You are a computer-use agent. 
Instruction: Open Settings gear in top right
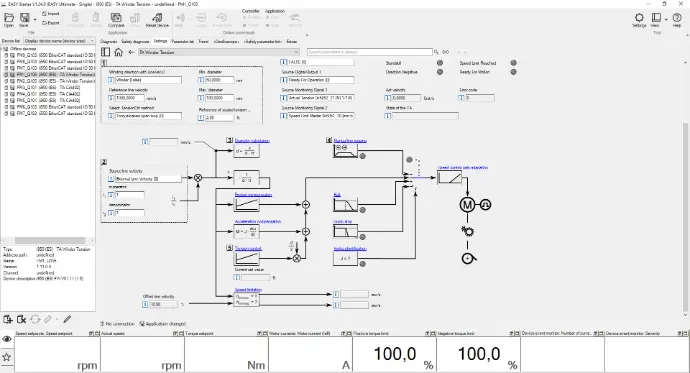click(x=639, y=18)
